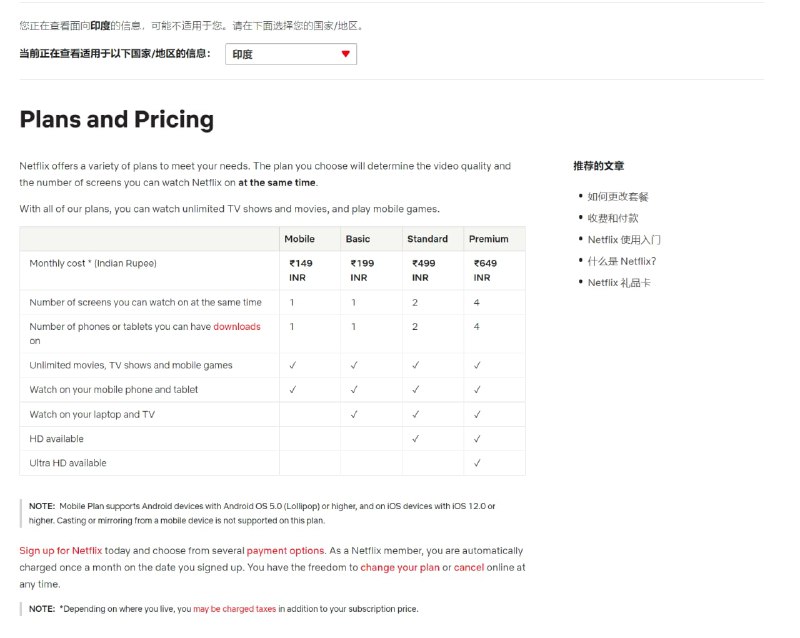Click the screens count 4 under Premium

click(477, 302)
